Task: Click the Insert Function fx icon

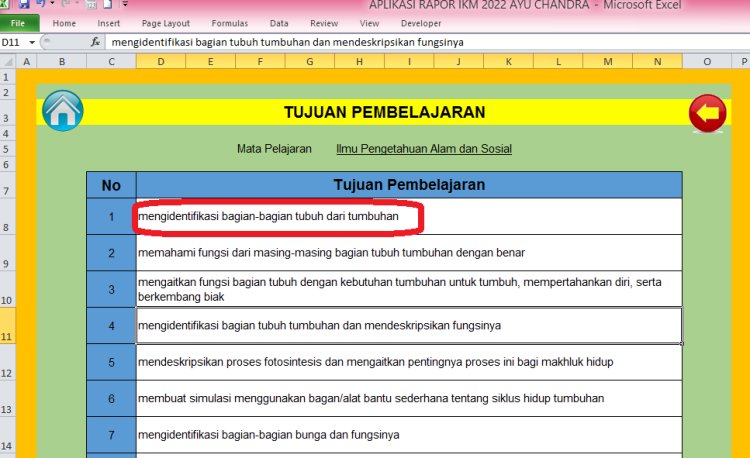Action: 95,43
